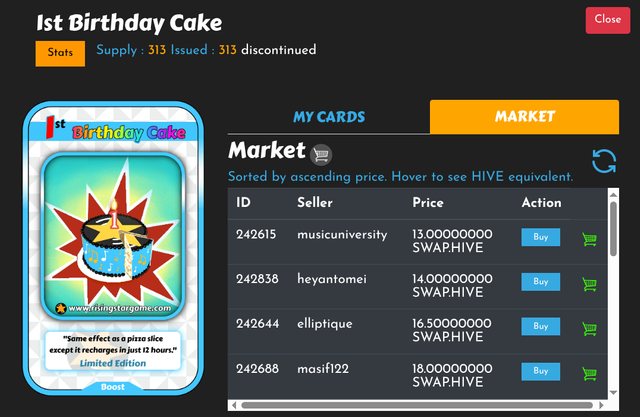Open the Stats button
Image resolution: width=640 pixels, height=417 pixels.
click(x=60, y=53)
